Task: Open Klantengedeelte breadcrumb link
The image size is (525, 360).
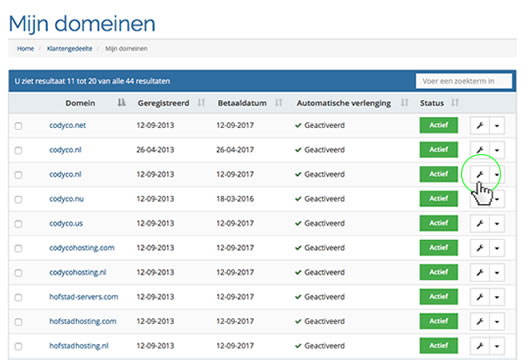Action: (x=70, y=49)
